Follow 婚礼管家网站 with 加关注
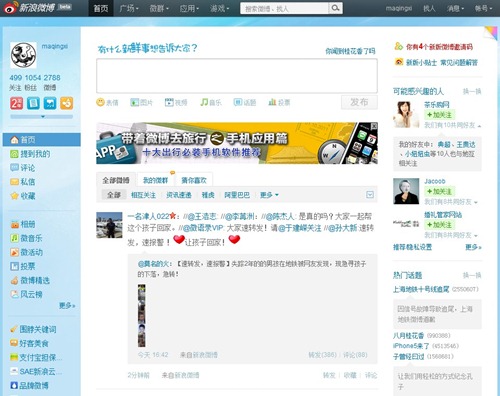This screenshot has height=396, width=500. pos(439,225)
